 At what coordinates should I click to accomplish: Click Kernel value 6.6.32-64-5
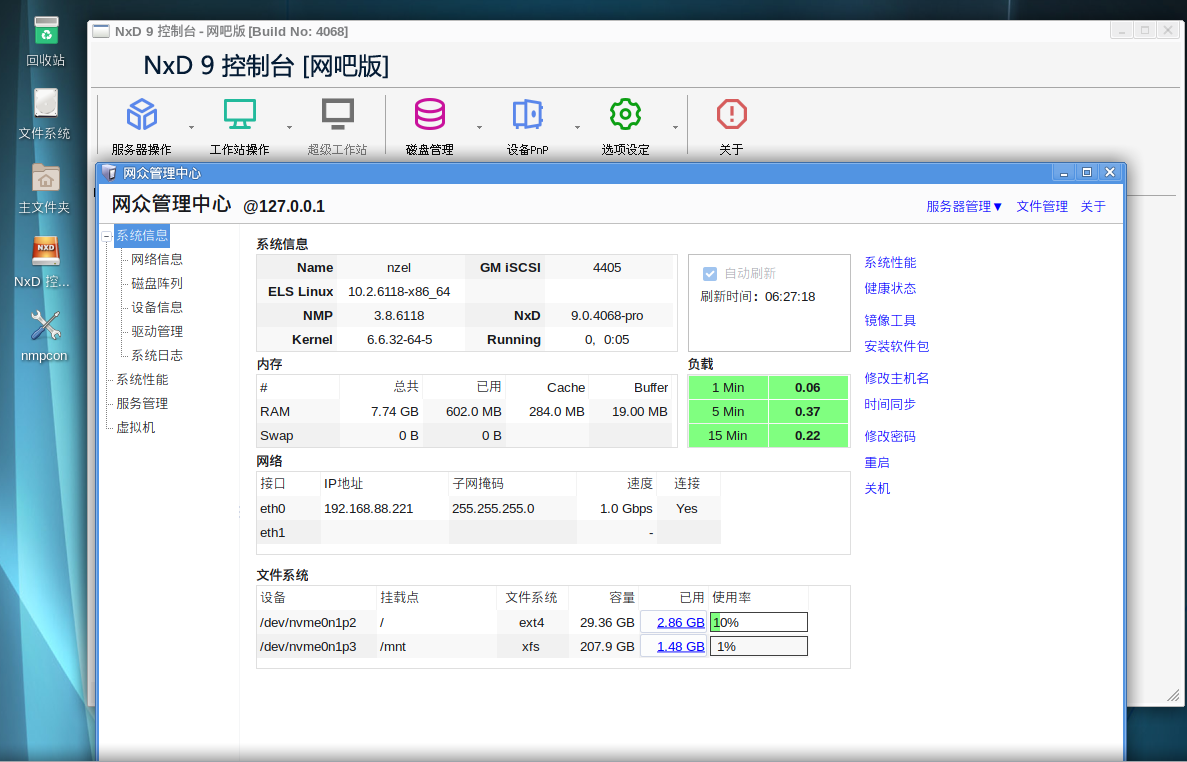tap(400, 340)
